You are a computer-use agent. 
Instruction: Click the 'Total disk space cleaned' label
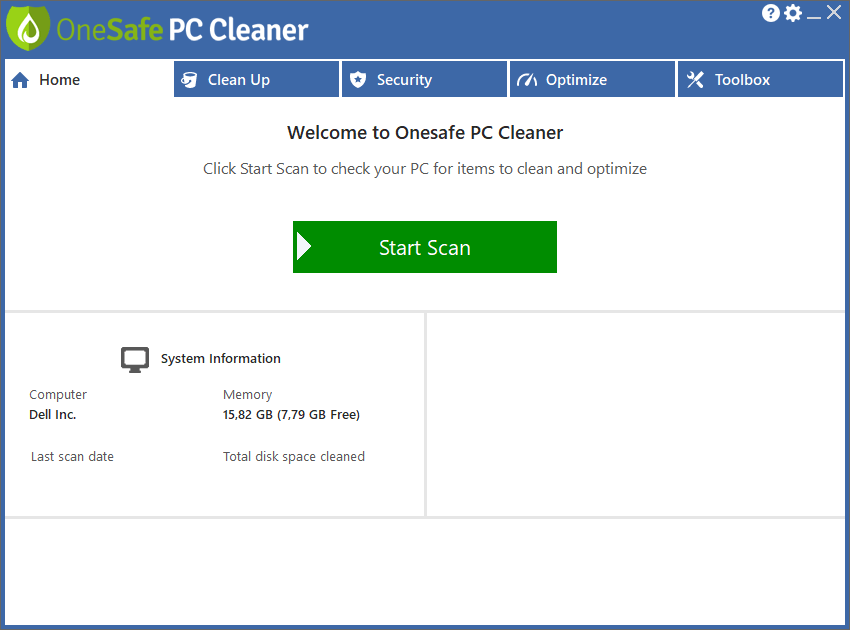click(294, 457)
